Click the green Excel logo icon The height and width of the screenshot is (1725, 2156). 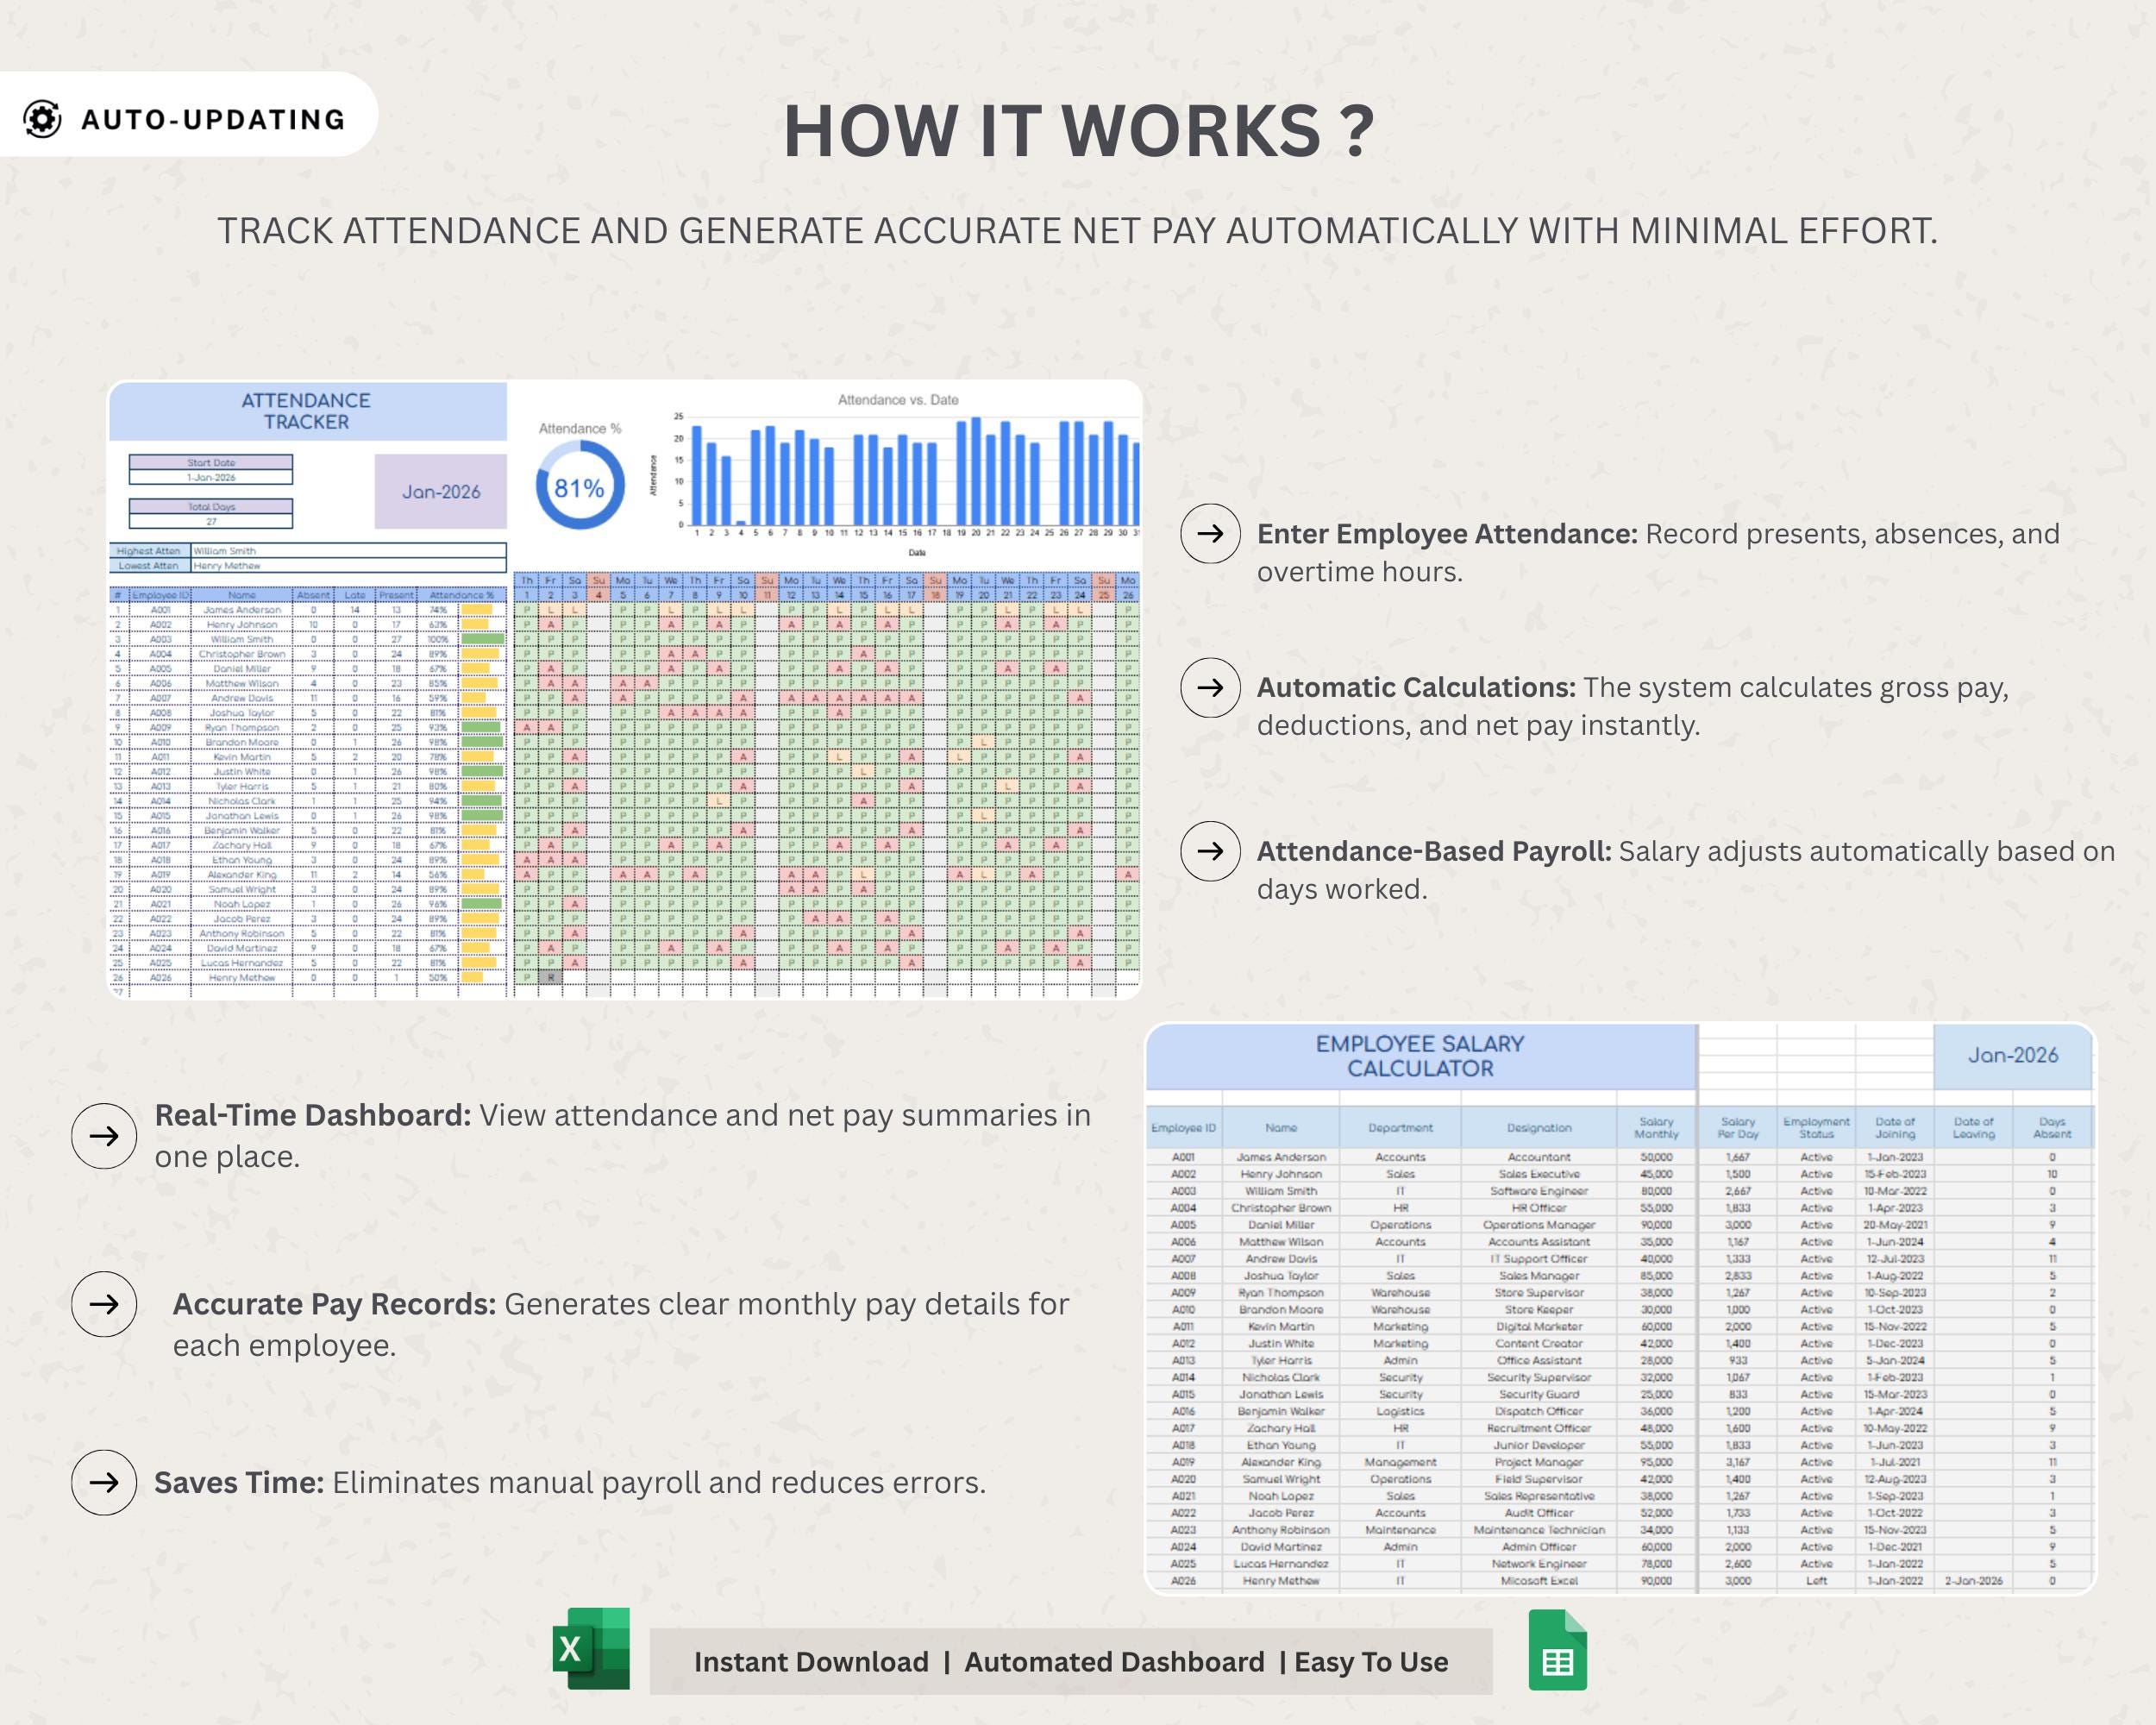(591, 1648)
